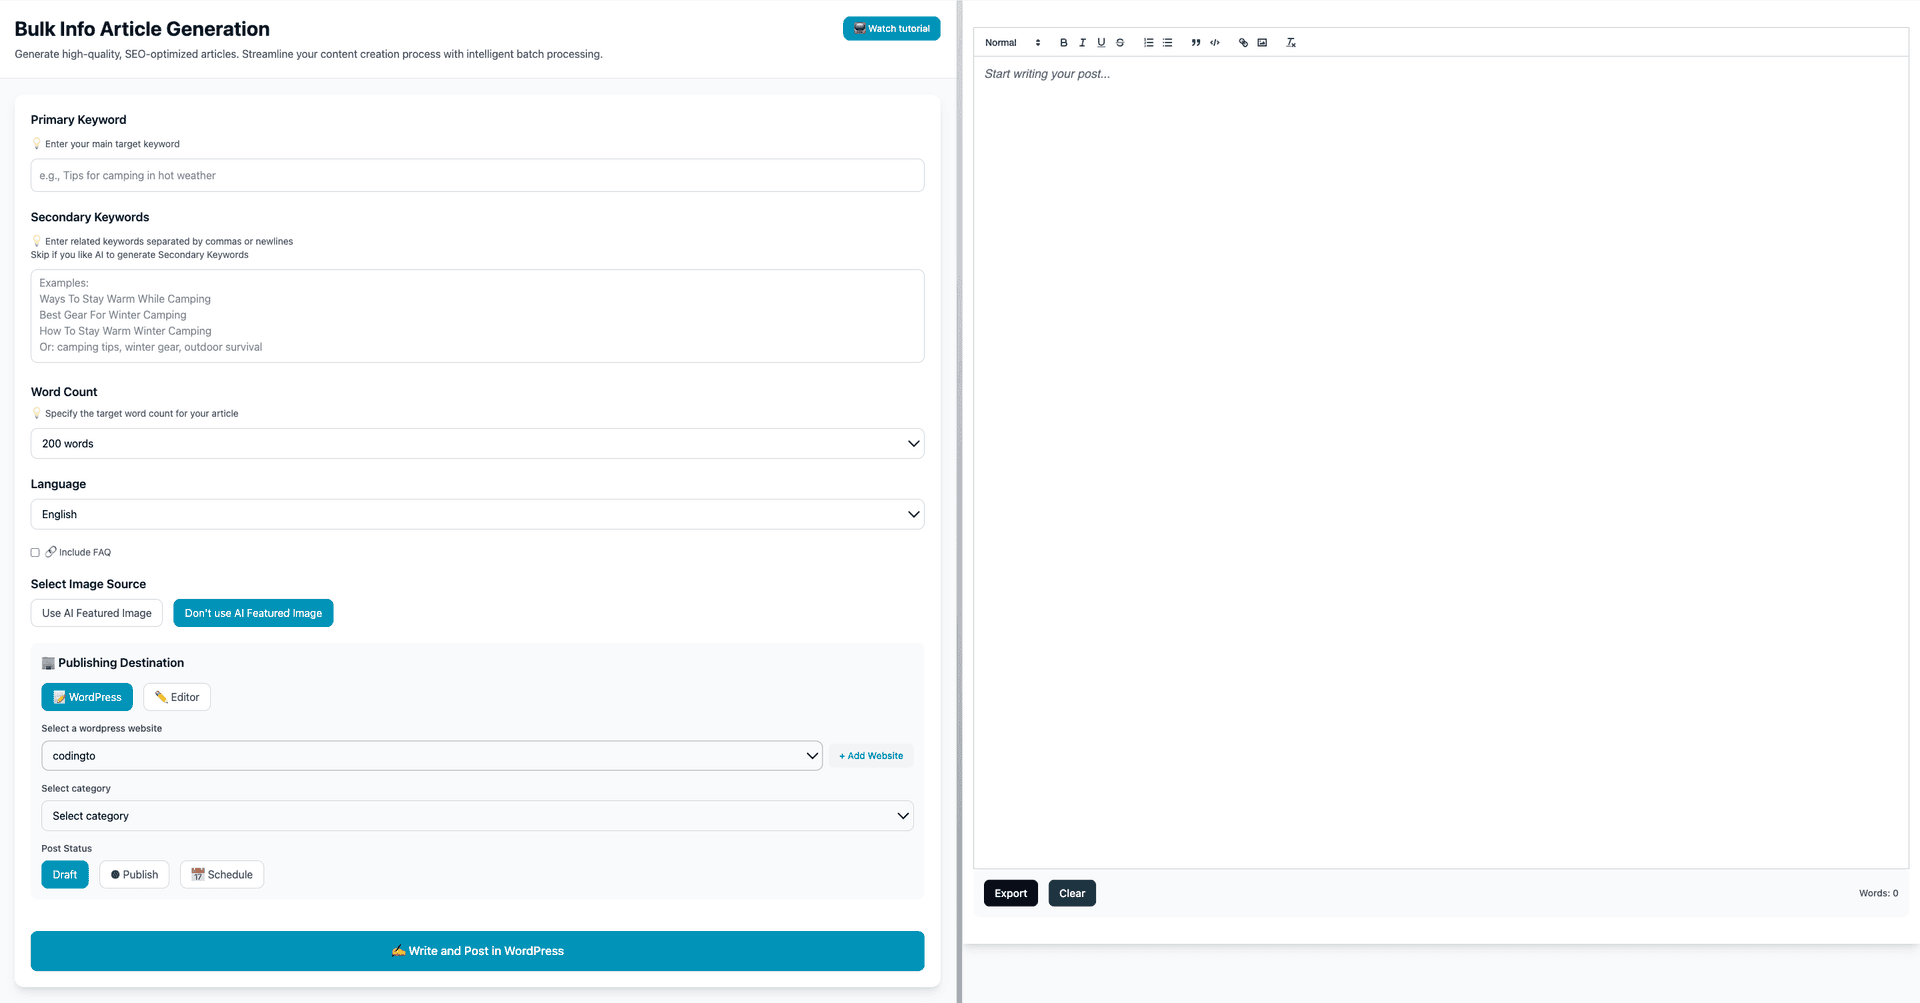Insert an ordered list
This screenshot has width=1920, height=1003.
point(1148,42)
